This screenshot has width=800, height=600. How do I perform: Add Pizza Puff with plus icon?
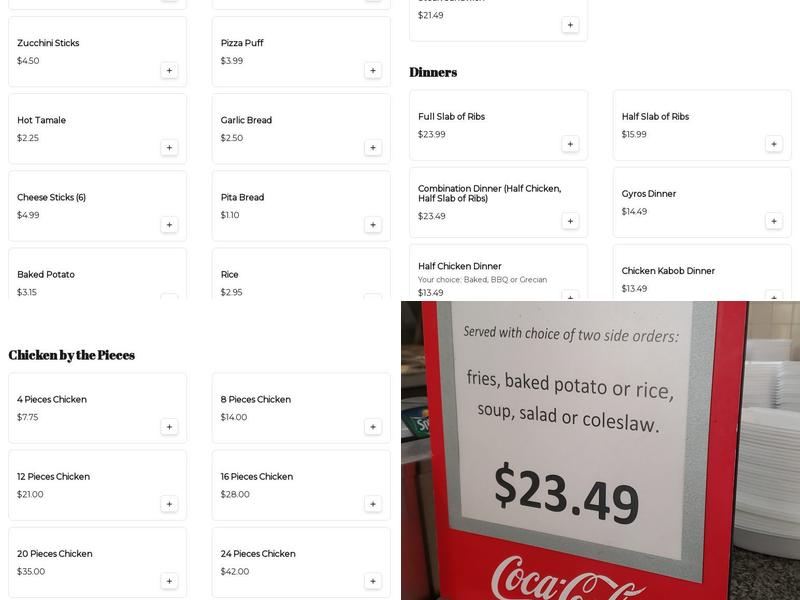[373, 71]
